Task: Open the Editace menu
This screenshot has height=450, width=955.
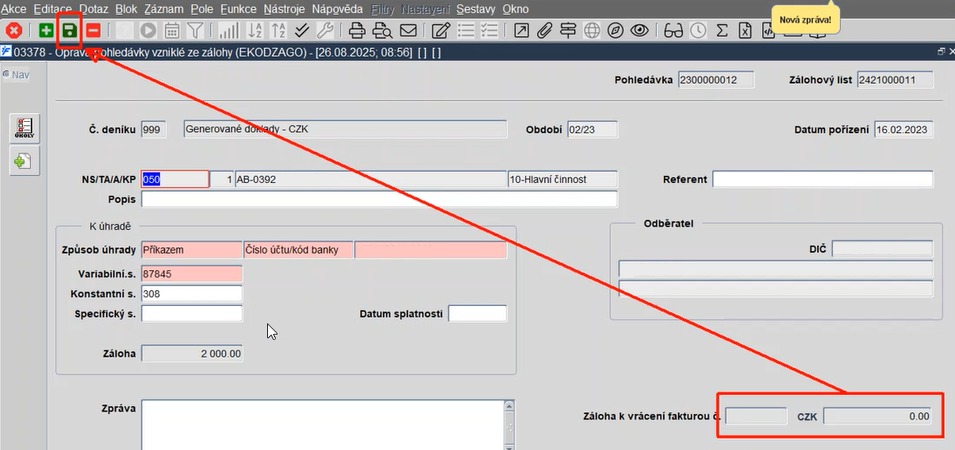Action: (53, 9)
